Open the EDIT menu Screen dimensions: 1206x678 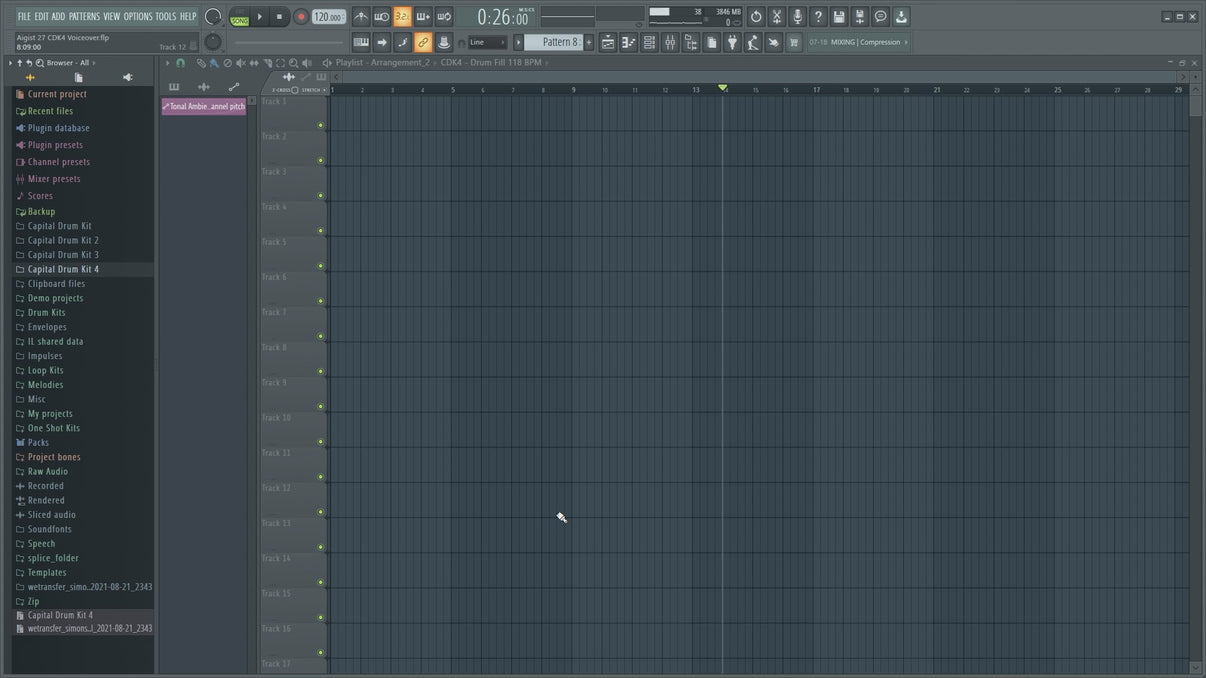coord(42,16)
